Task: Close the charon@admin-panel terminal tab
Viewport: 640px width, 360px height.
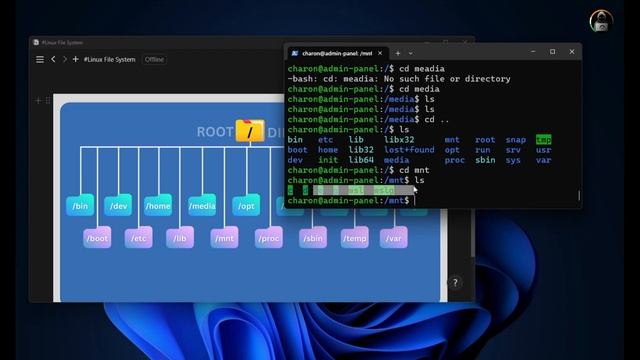Action: pyautogui.click(x=380, y=53)
